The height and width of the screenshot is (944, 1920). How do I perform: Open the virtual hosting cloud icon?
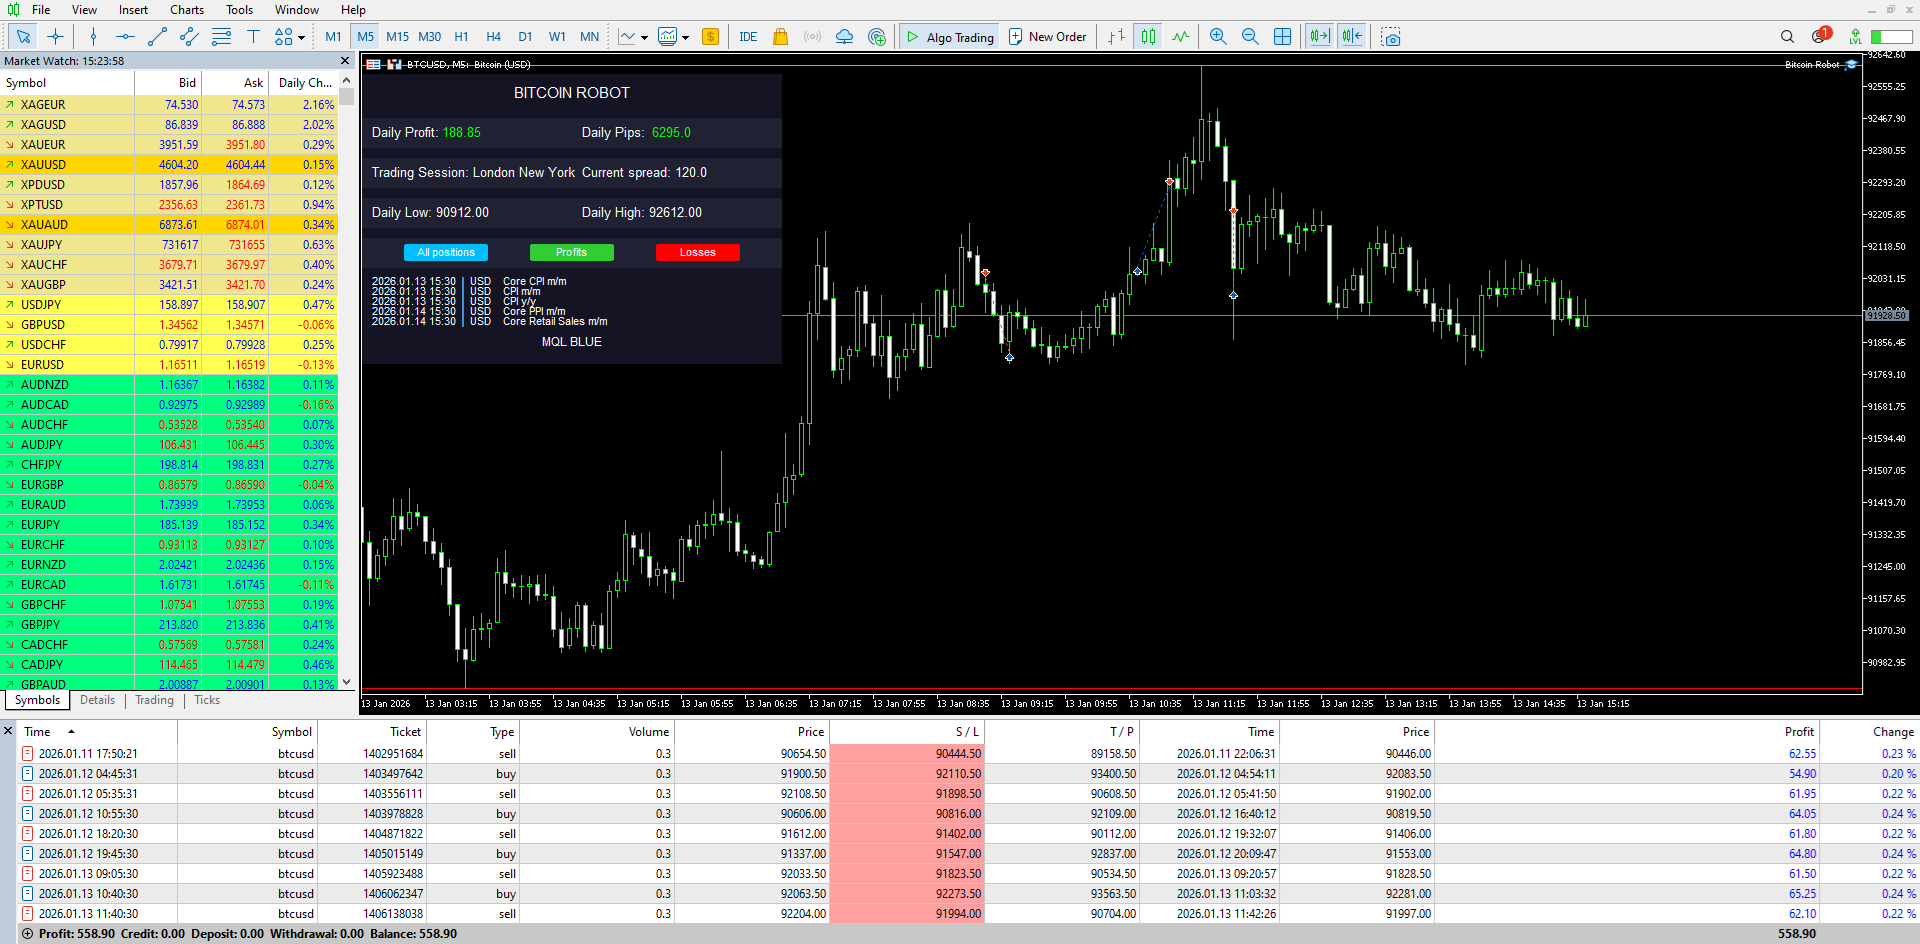(844, 37)
